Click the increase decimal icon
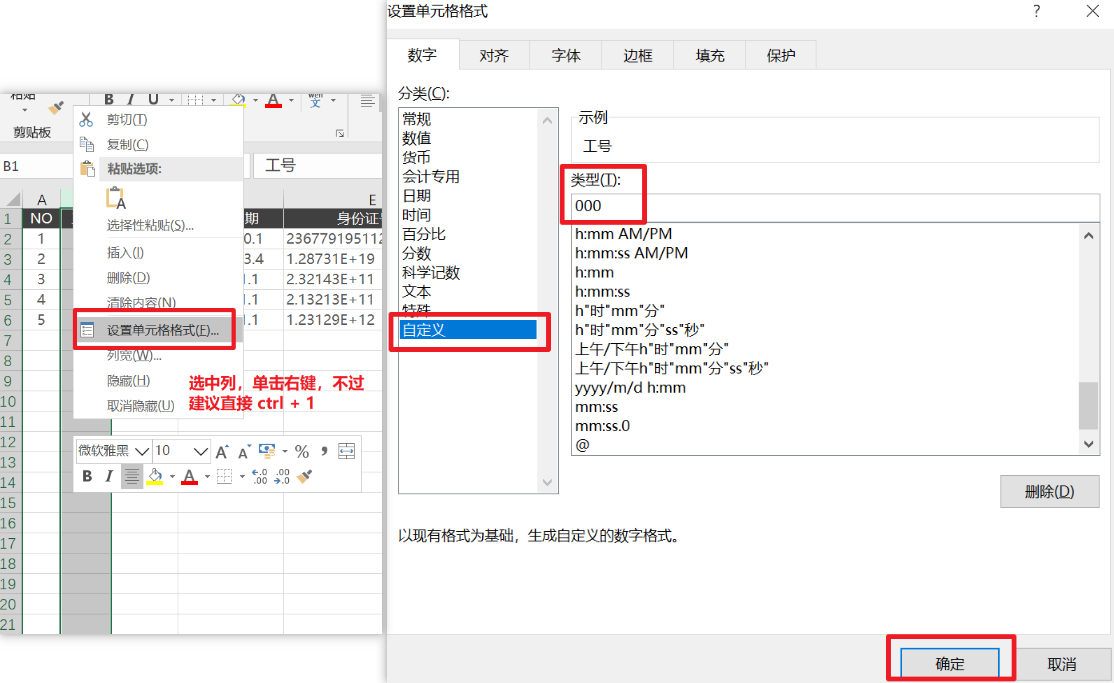Viewport: 1114px width, 683px height. [259, 476]
